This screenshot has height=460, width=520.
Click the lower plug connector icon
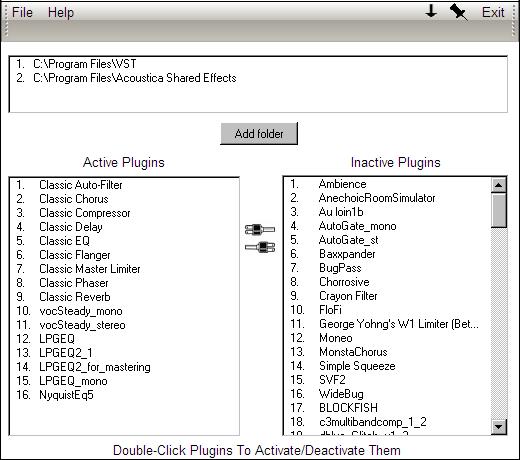pyautogui.click(x=260, y=247)
